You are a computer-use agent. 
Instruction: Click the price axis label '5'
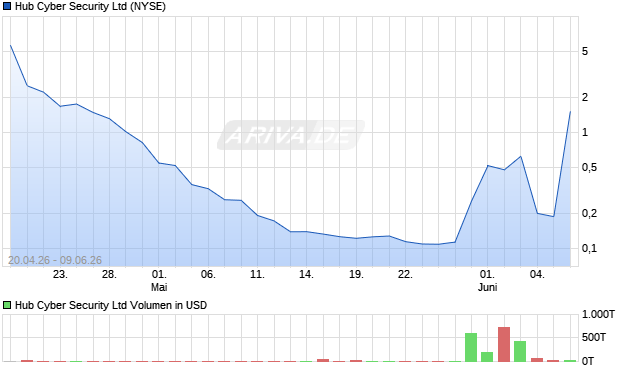click(585, 51)
